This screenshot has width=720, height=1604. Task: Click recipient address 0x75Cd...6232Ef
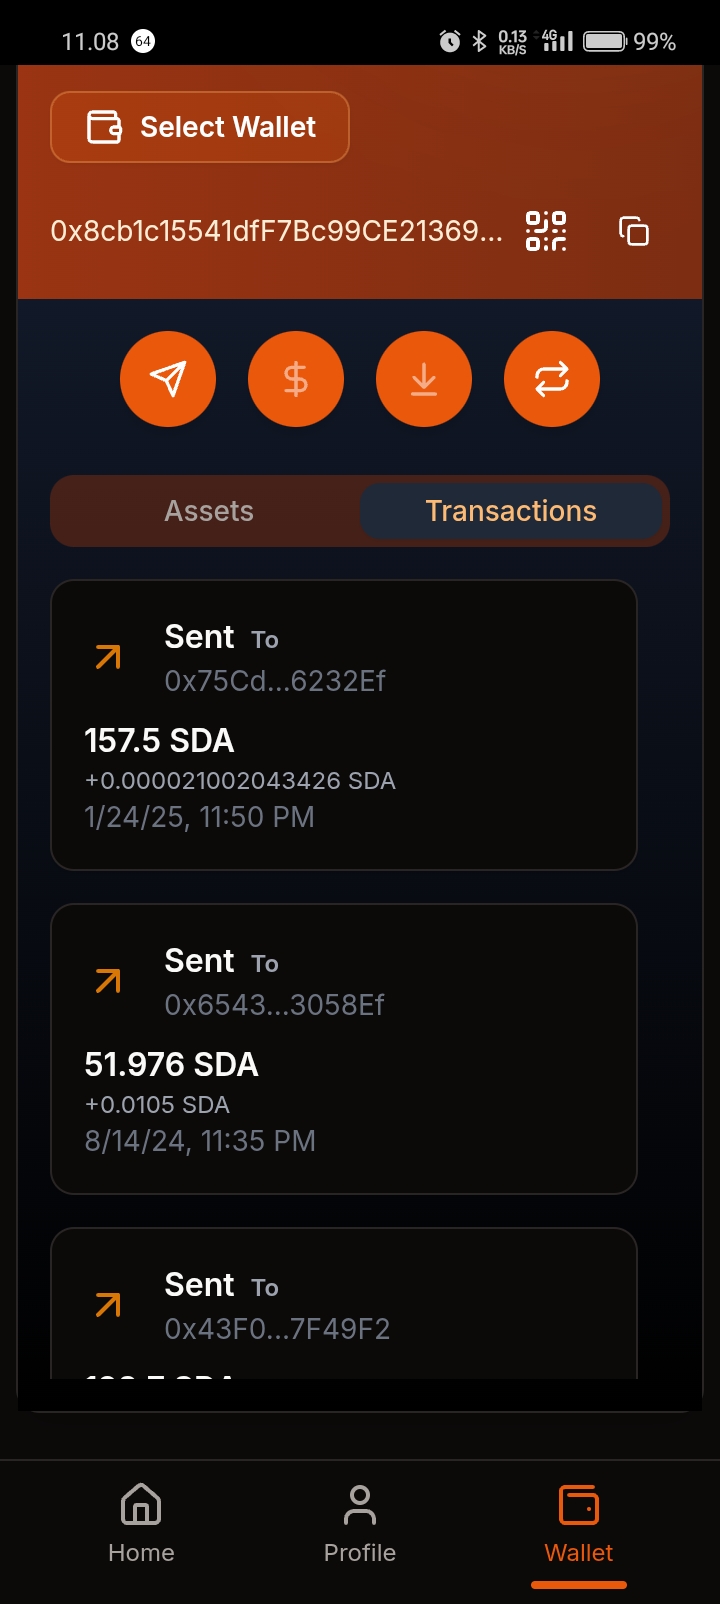click(275, 681)
